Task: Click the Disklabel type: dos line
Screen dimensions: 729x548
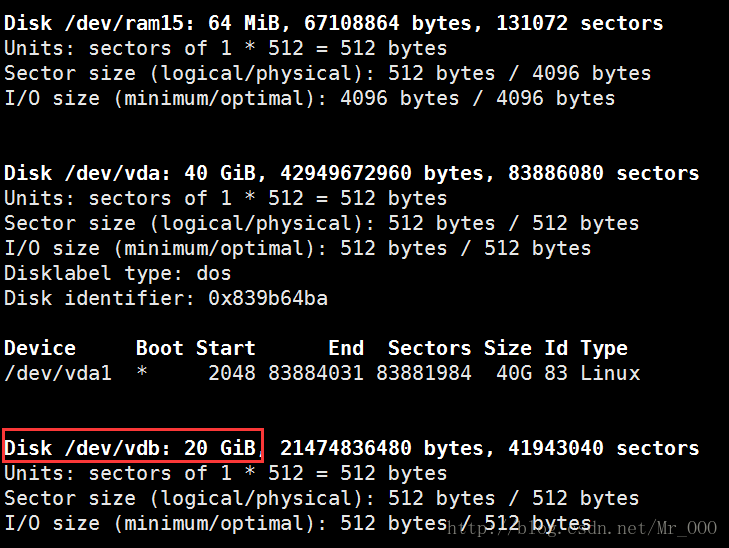Action: (x=118, y=273)
